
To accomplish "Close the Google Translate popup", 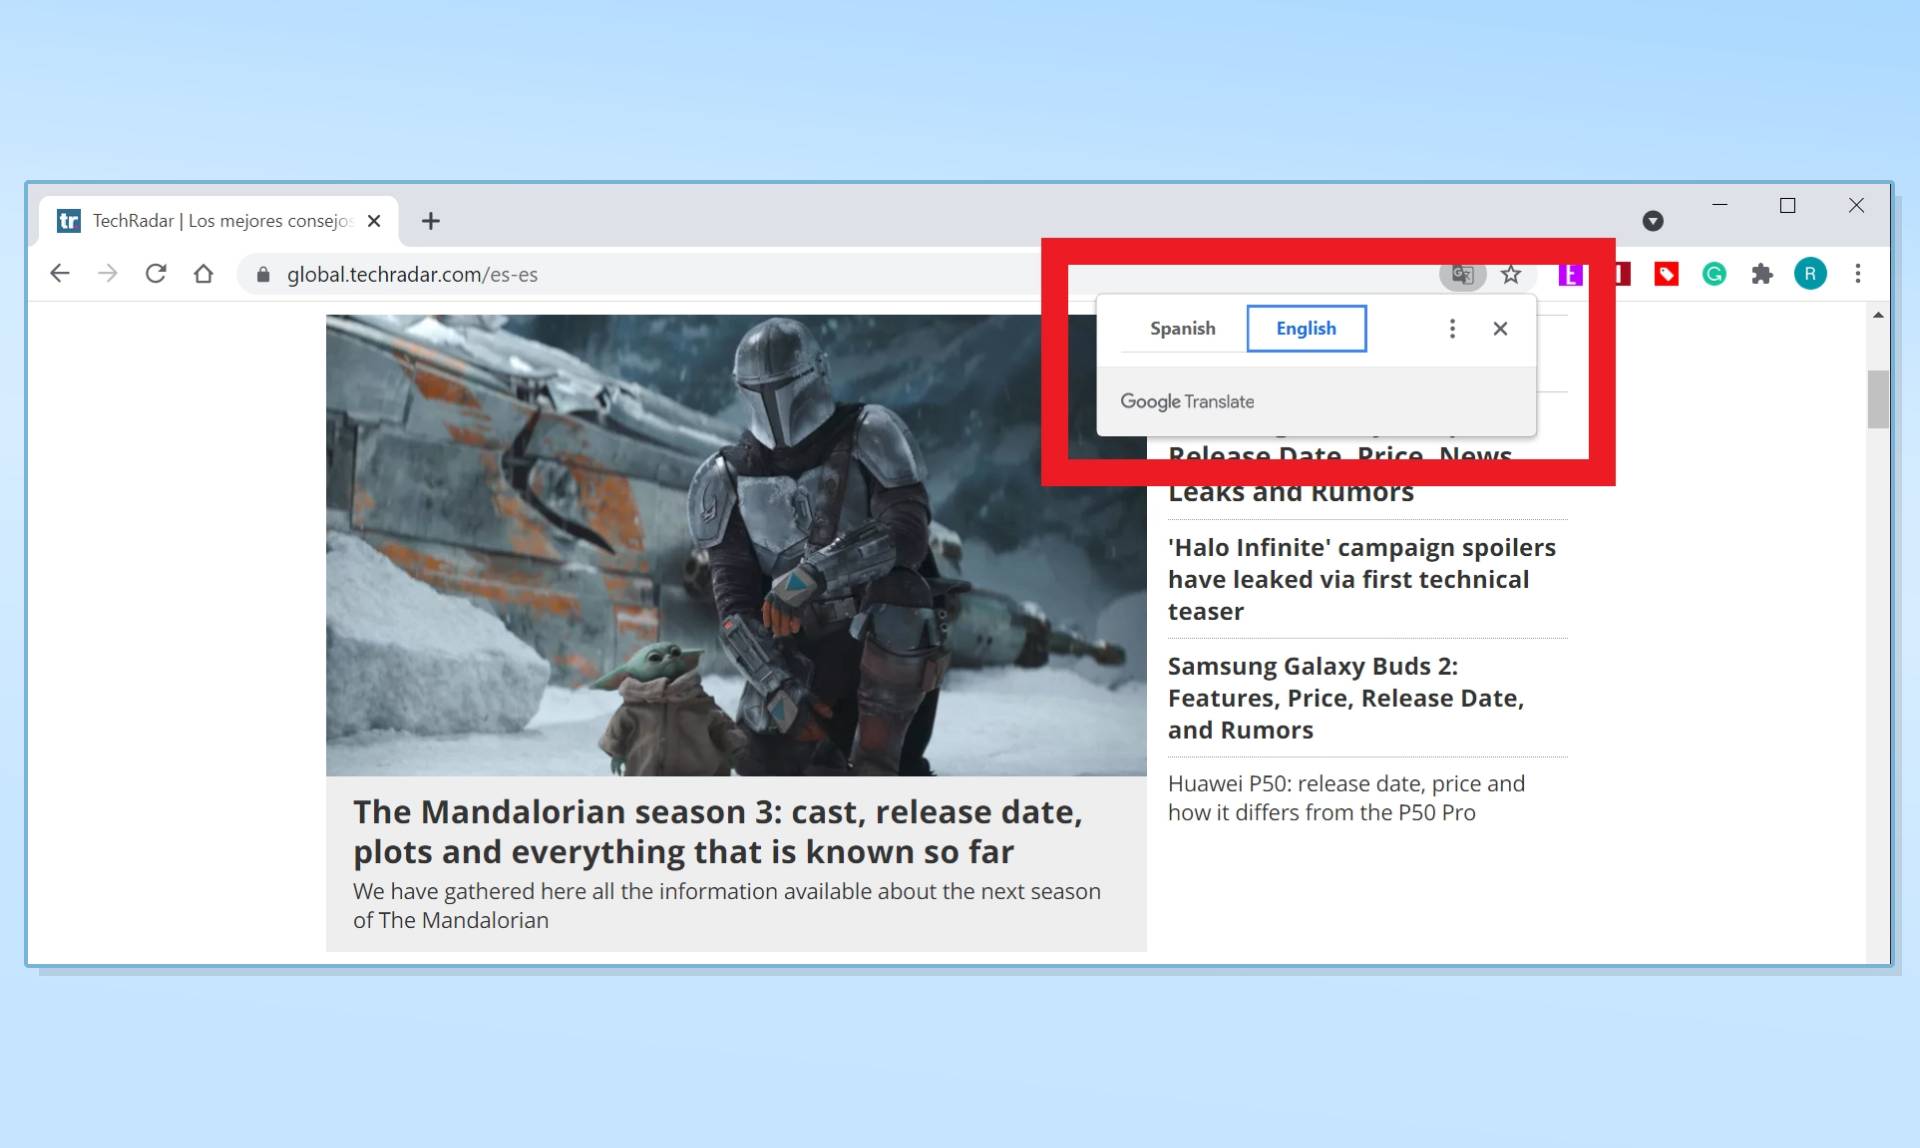I will [x=1500, y=328].
